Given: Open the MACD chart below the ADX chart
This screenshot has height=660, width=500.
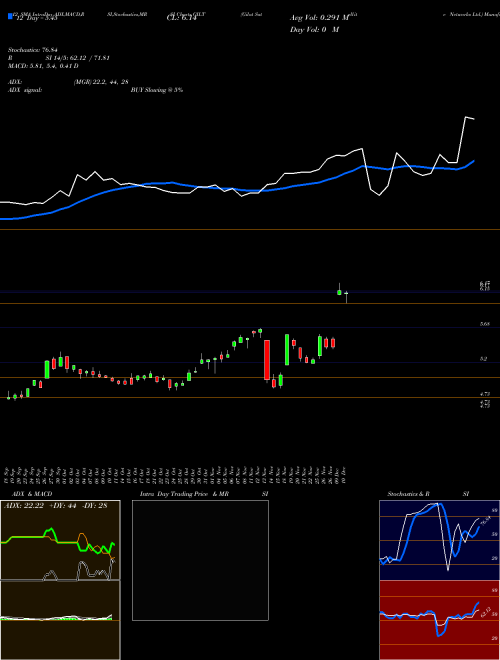Looking at the screenshot, I should click(60, 620).
